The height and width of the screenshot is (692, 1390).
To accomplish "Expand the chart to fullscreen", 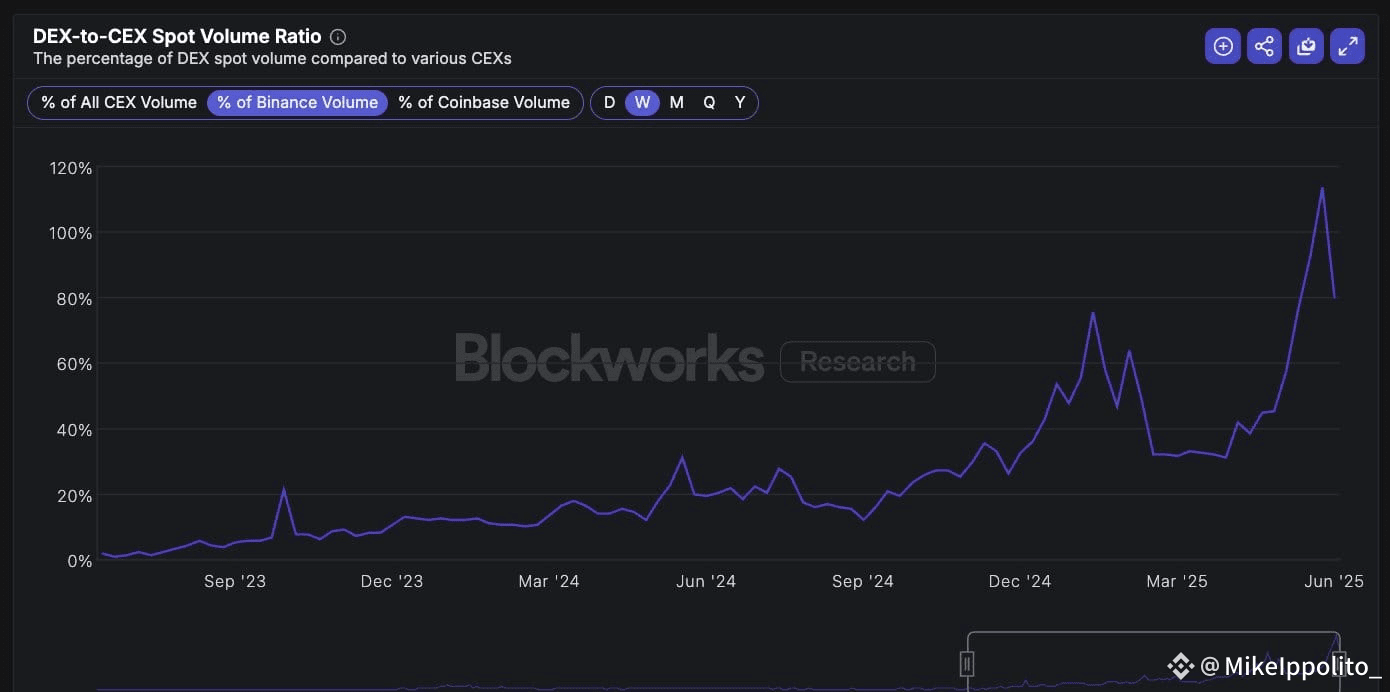I will click(x=1348, y=46).
